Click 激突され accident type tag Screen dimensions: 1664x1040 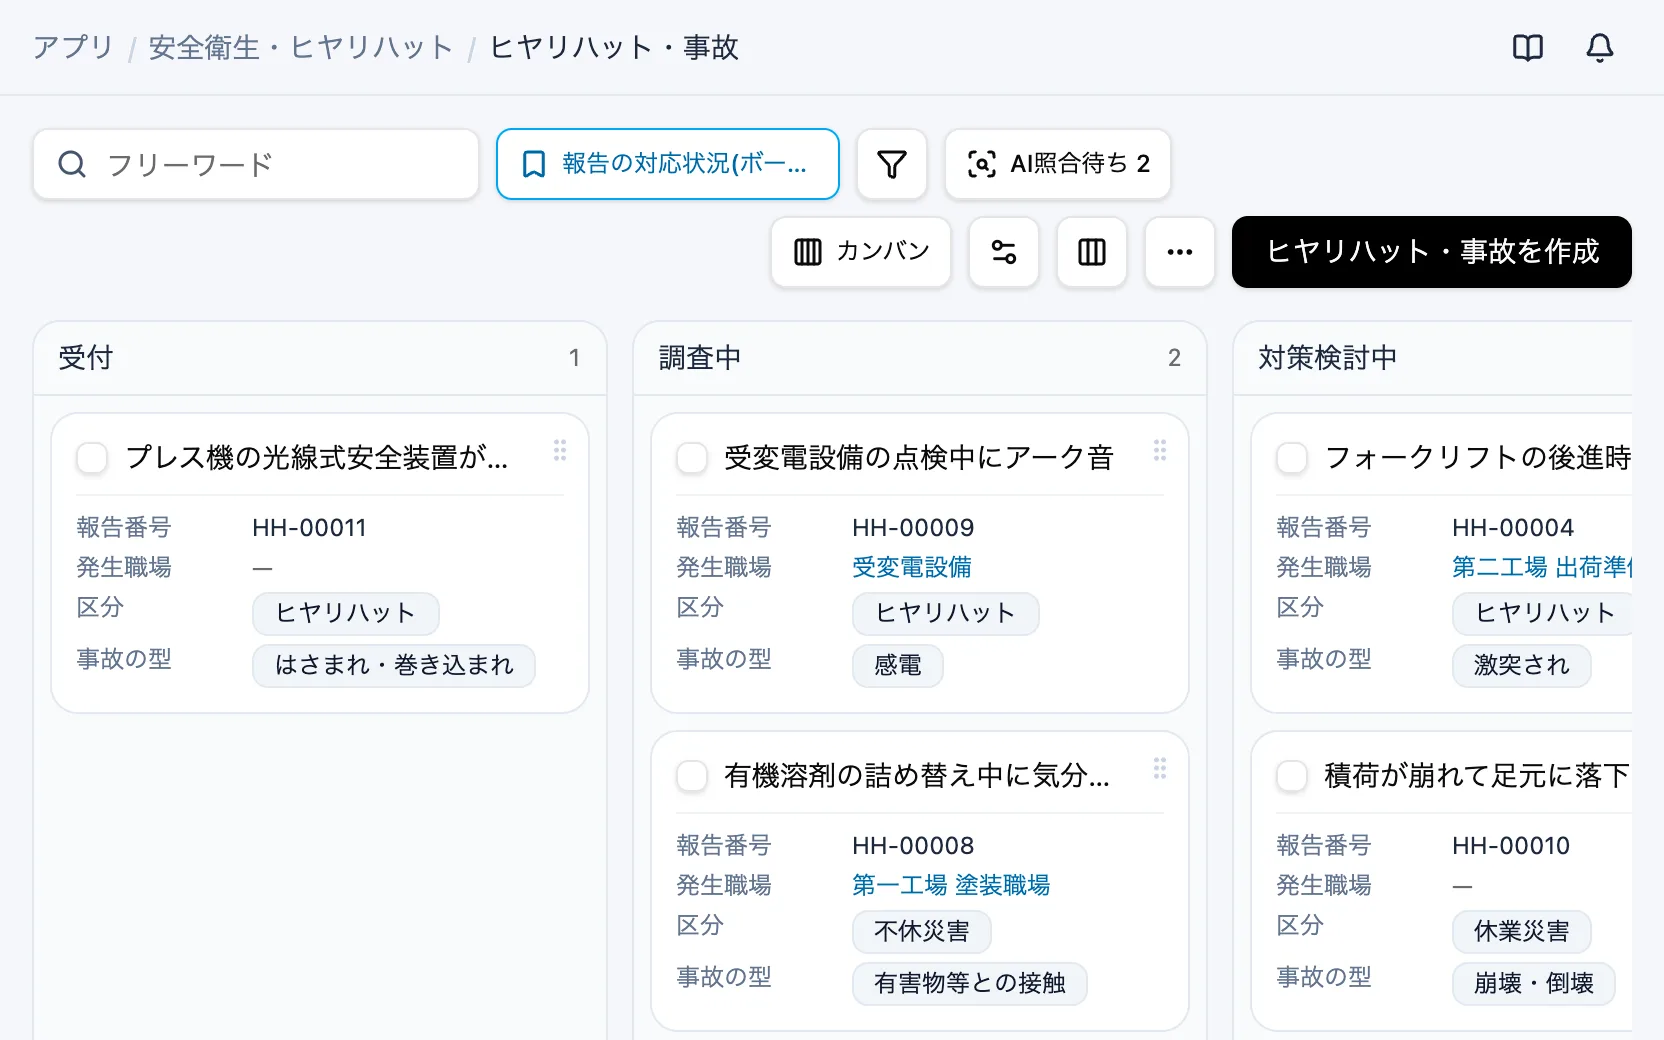(1522, 665)
